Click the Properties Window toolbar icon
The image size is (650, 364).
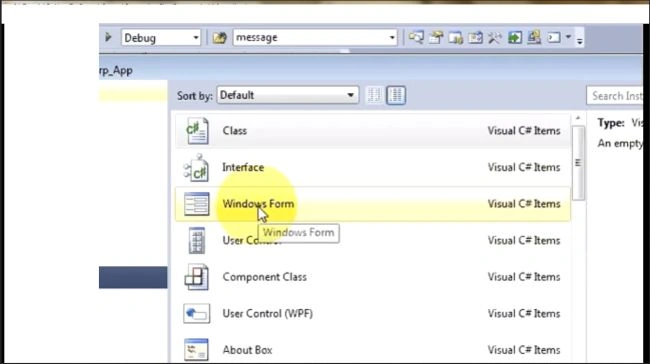436,38
